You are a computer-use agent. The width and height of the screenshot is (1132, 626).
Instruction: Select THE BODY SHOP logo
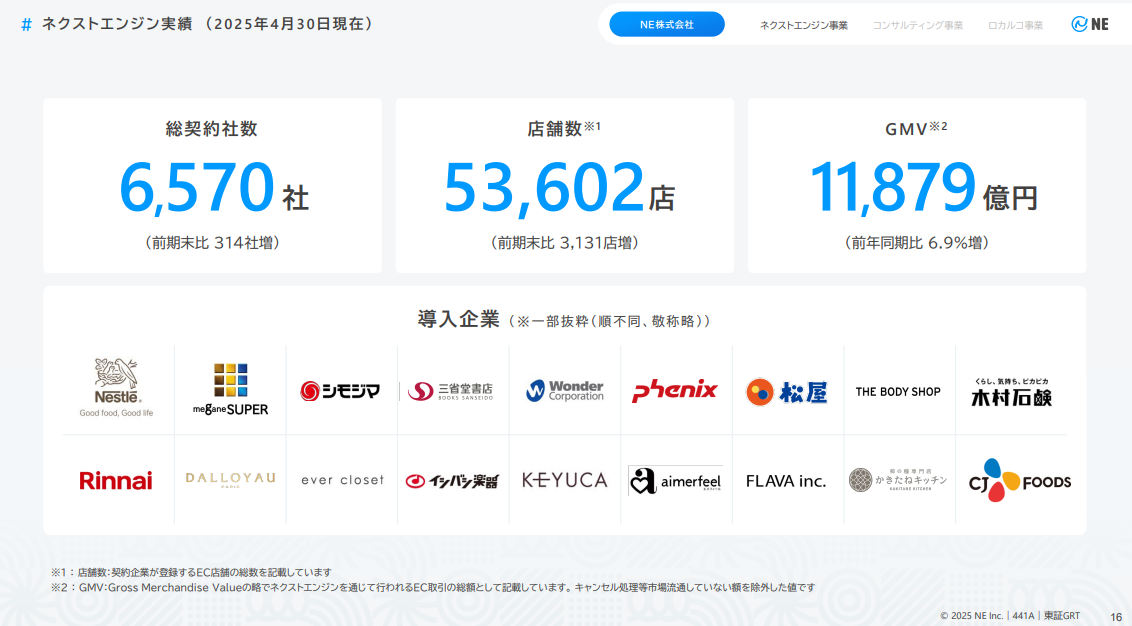click(x=898, y=391)
